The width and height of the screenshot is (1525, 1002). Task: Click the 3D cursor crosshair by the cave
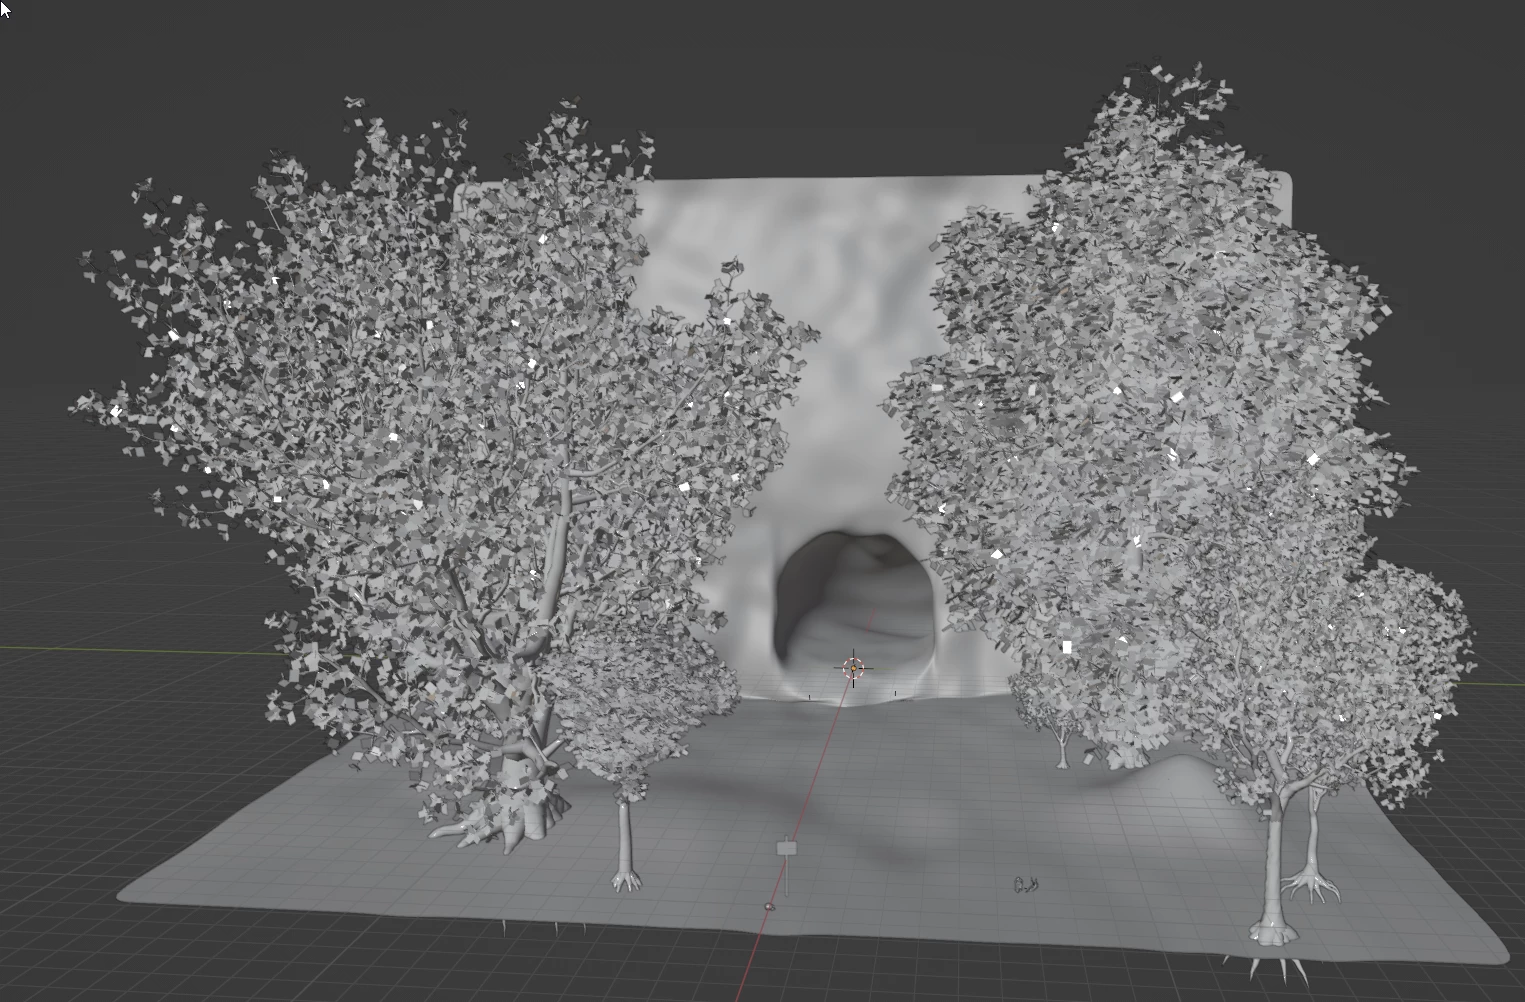tap(853, 668)
